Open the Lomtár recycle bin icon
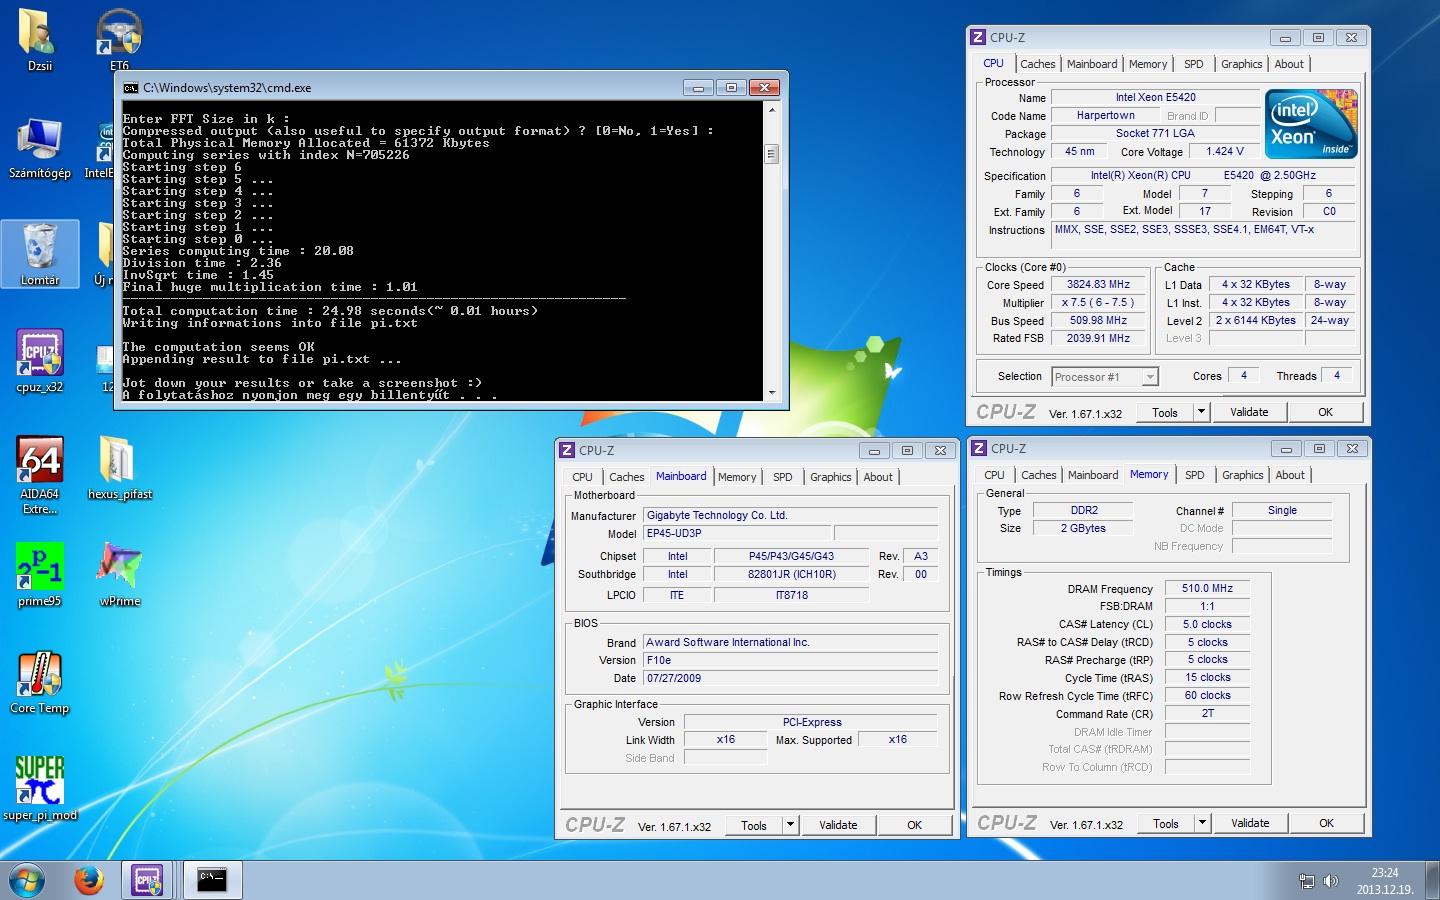This screenshot has width=1440, height=900. (40, 254)
